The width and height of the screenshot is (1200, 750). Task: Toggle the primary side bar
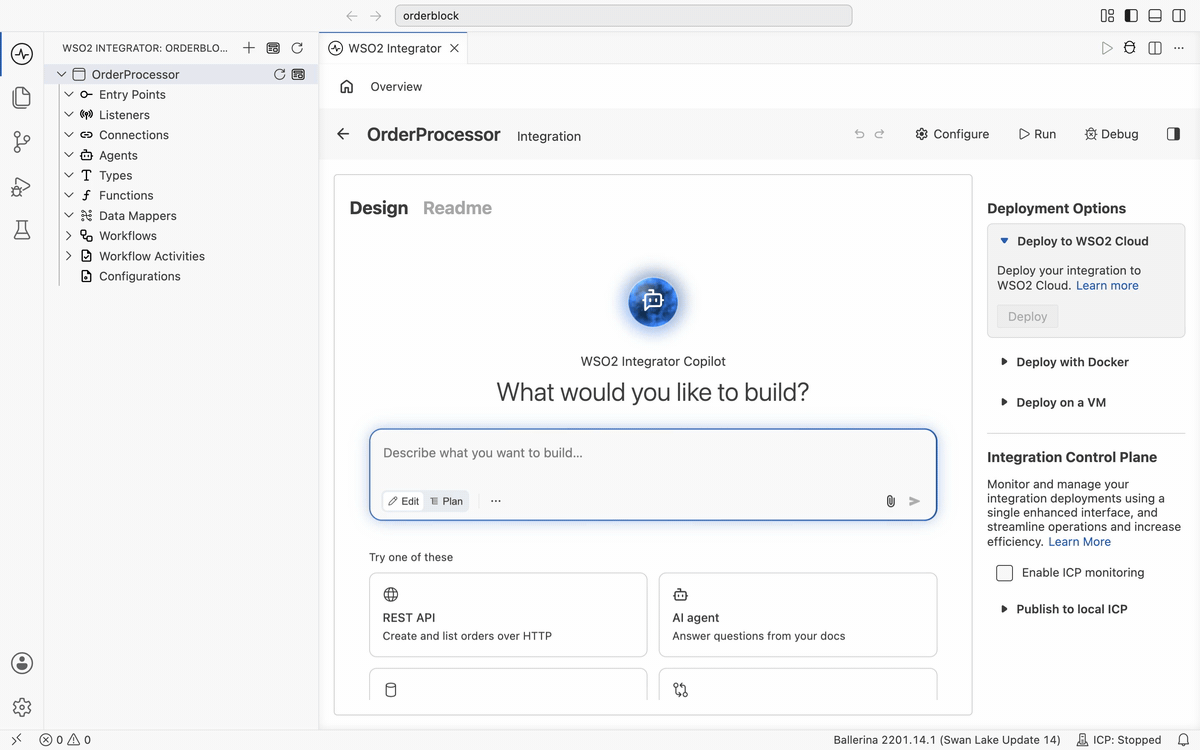1131,16
